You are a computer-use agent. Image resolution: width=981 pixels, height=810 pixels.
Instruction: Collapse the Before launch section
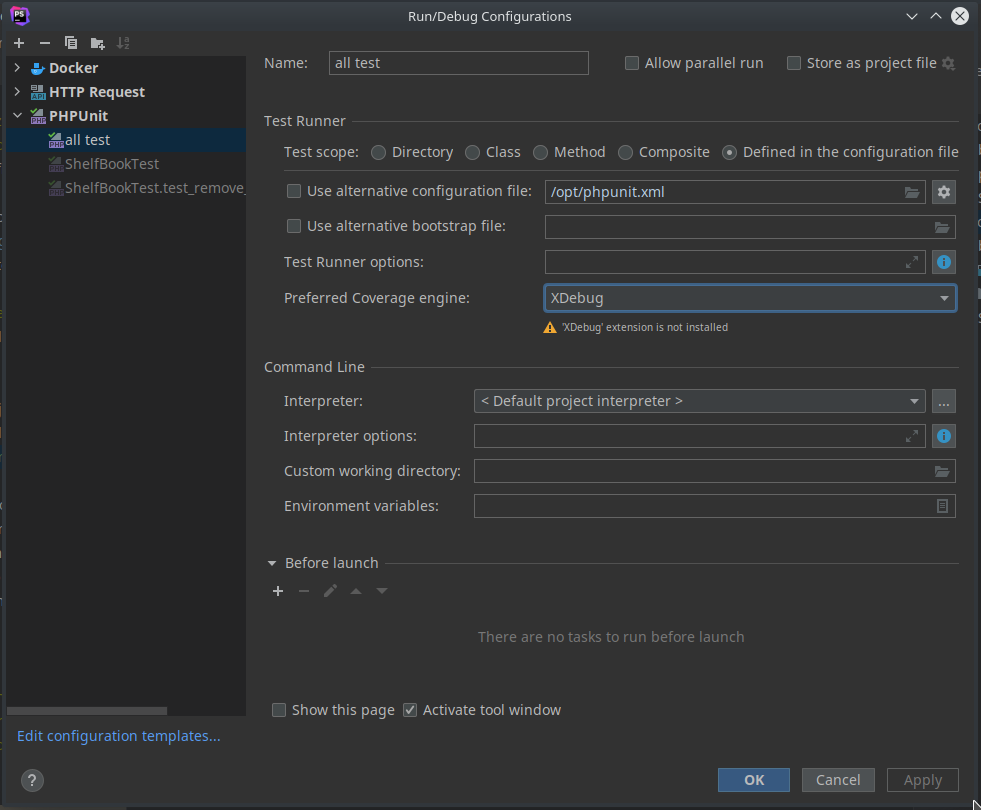[x=272, y=564]
